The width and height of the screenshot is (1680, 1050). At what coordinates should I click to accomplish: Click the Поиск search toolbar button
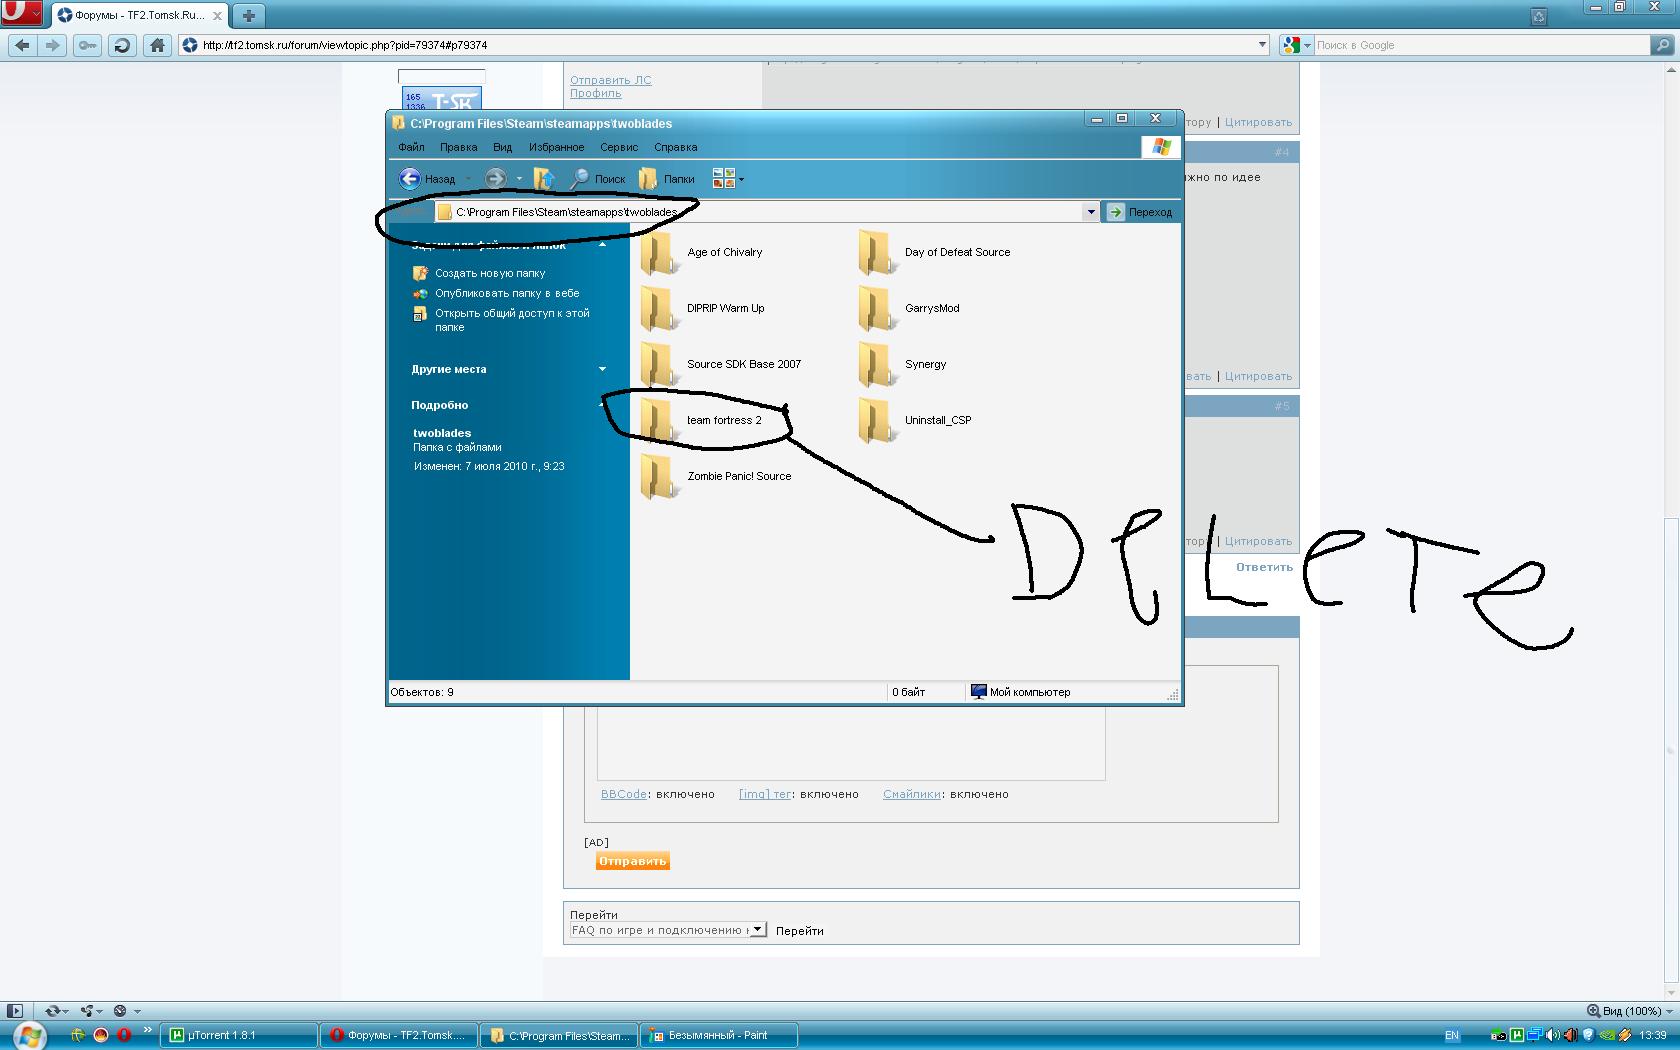click(598, 179)
